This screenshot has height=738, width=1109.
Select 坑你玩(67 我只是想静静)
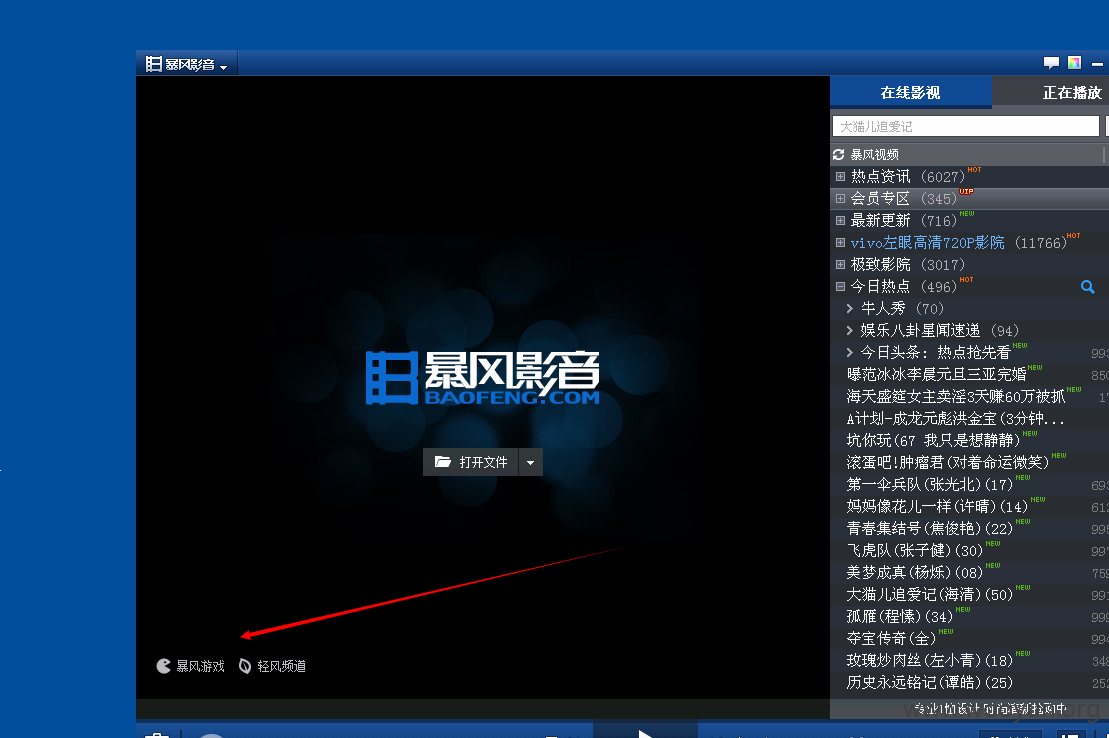point(934,440)
